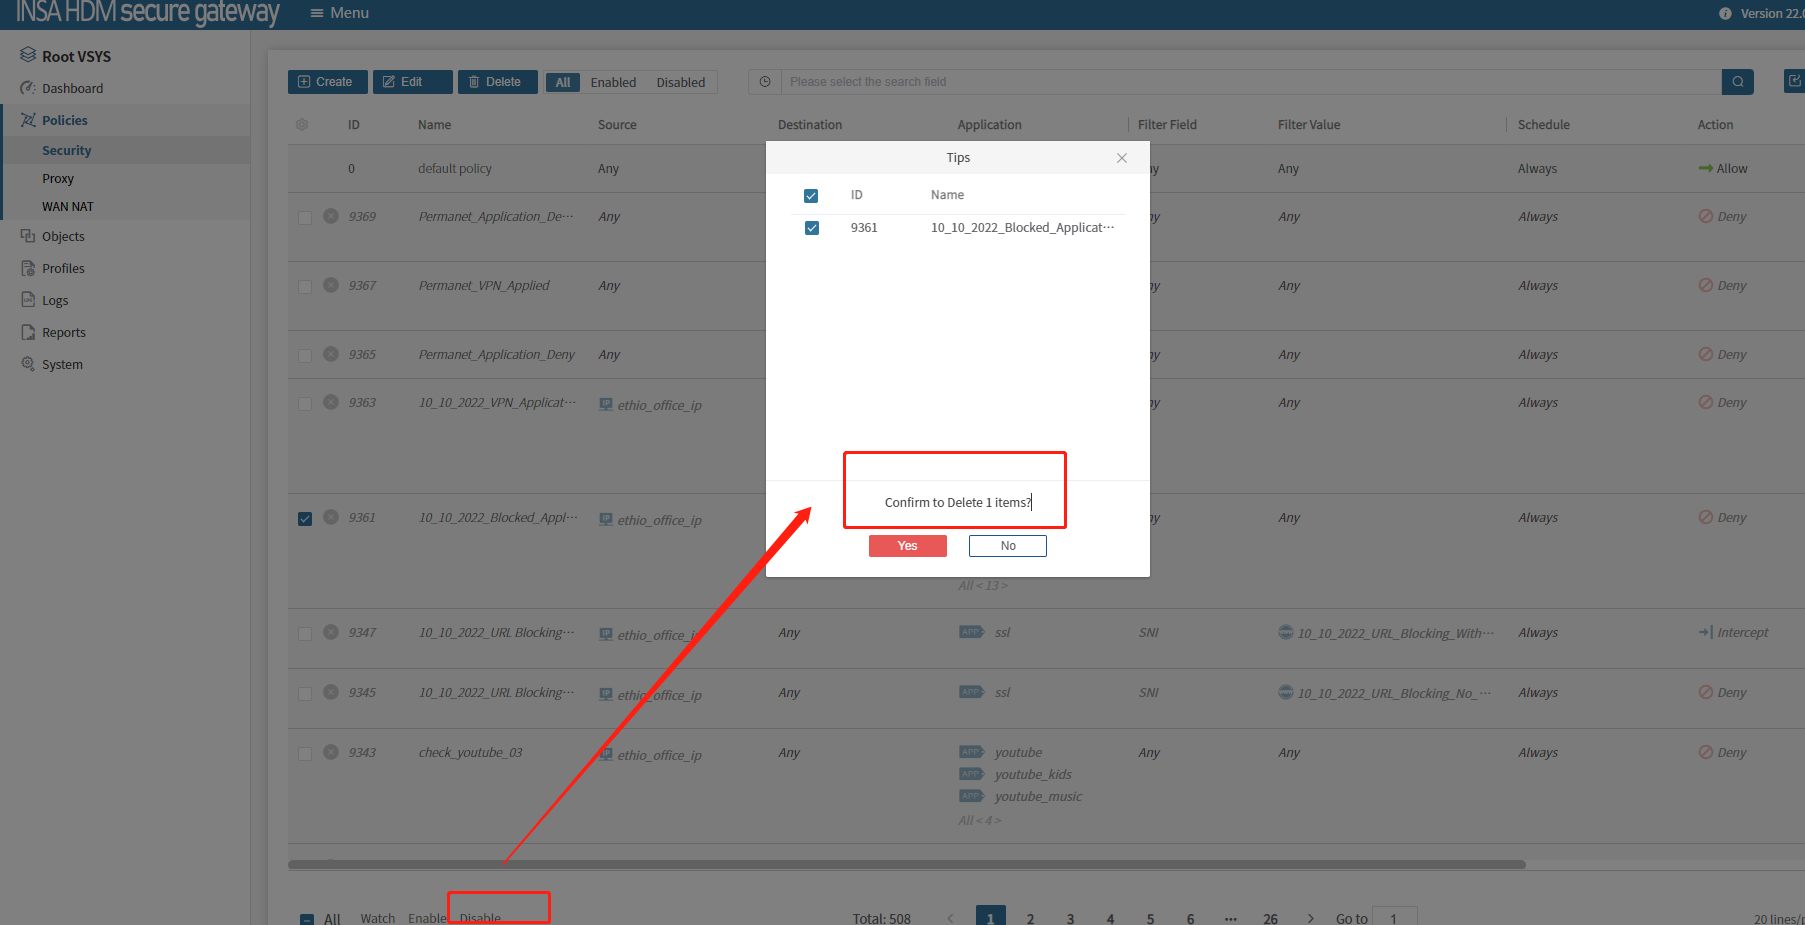
Task: Toggle the select-all checkbox in Tips dialog
Action: (811, 196)
